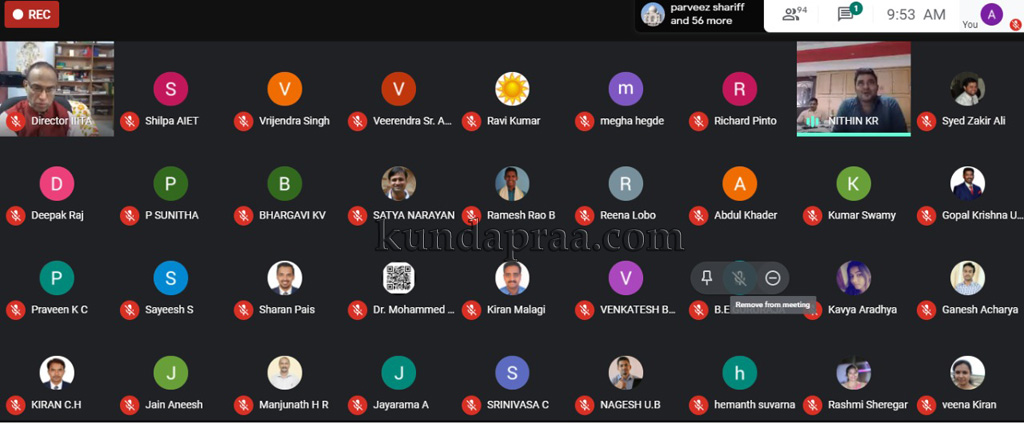Click Abdul Khader's orange 'A' avatar
This screenshot has width=1024, height=424.
[x=740, y=184]
